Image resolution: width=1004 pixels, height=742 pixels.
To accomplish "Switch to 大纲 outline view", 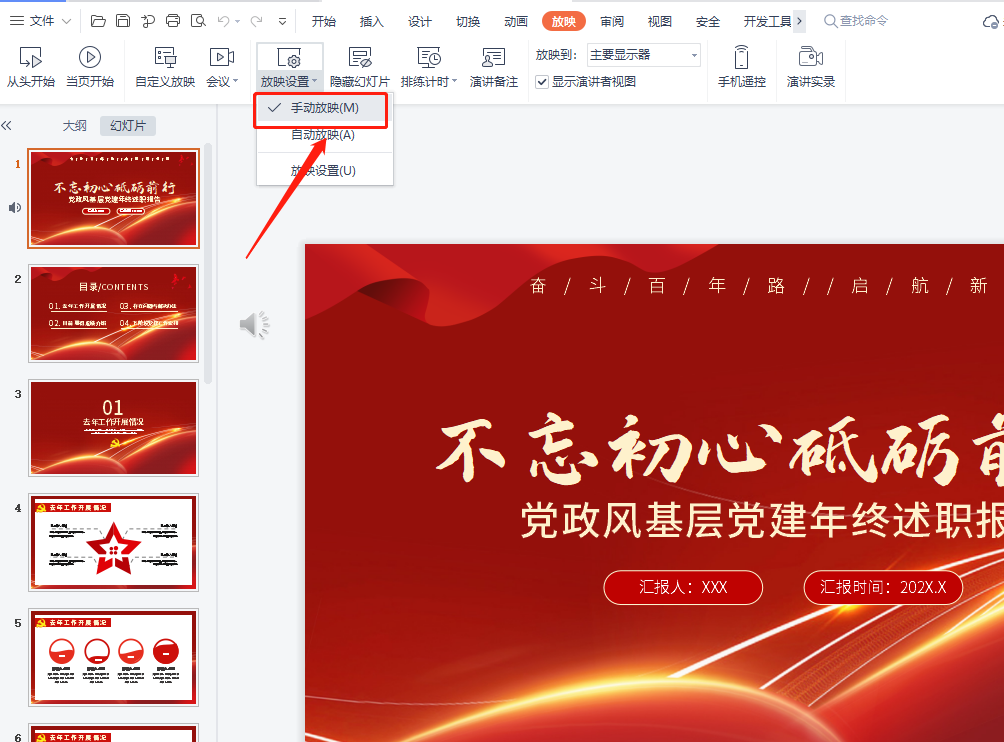I will tap(74, 125).
